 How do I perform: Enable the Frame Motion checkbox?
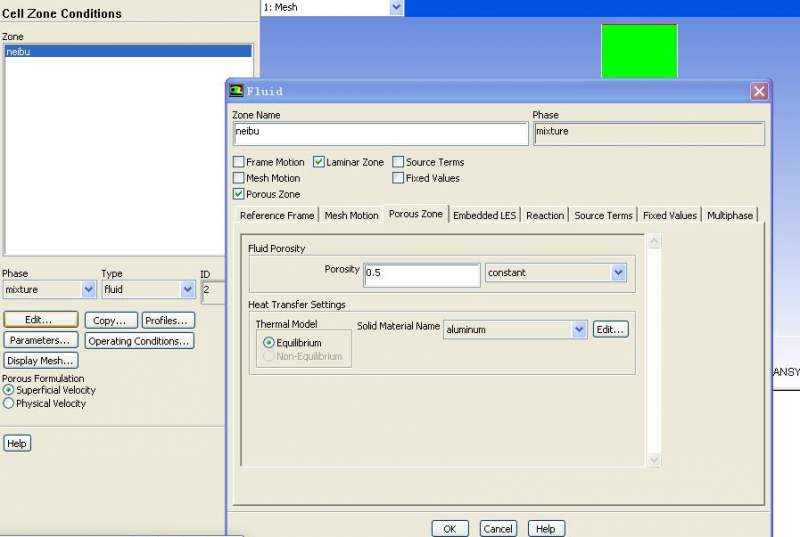[x=238, y=162]
